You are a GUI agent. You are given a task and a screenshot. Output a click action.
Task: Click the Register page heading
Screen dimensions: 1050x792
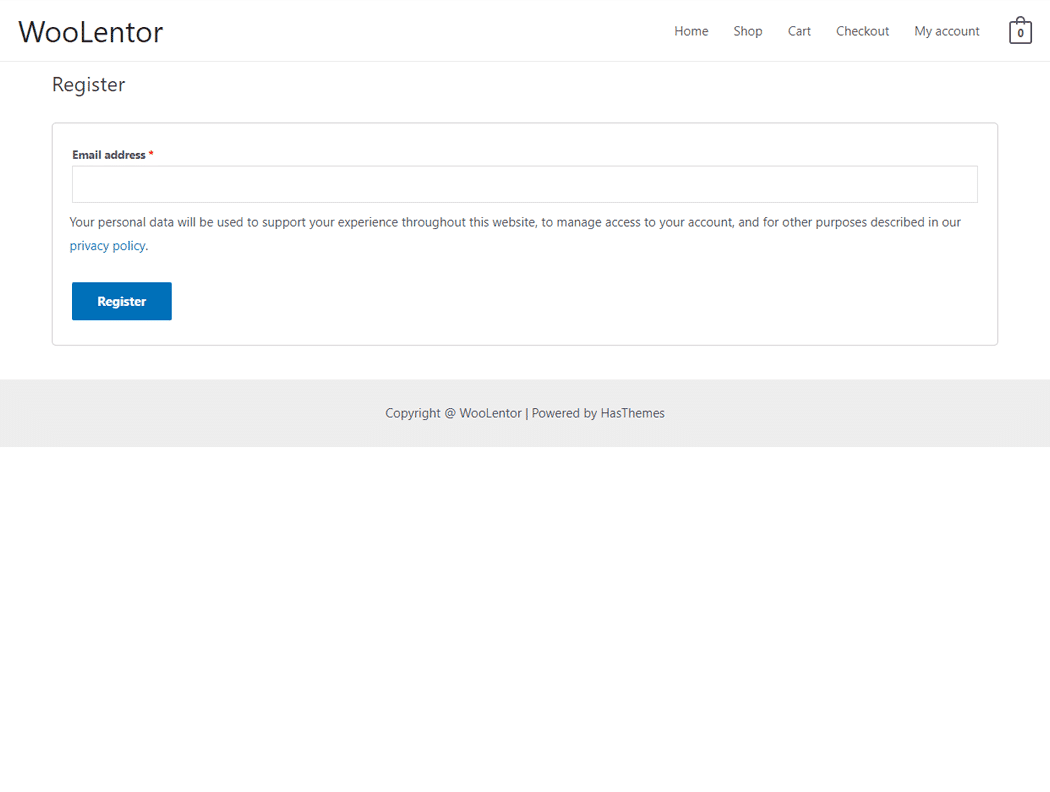coord(88,85)
